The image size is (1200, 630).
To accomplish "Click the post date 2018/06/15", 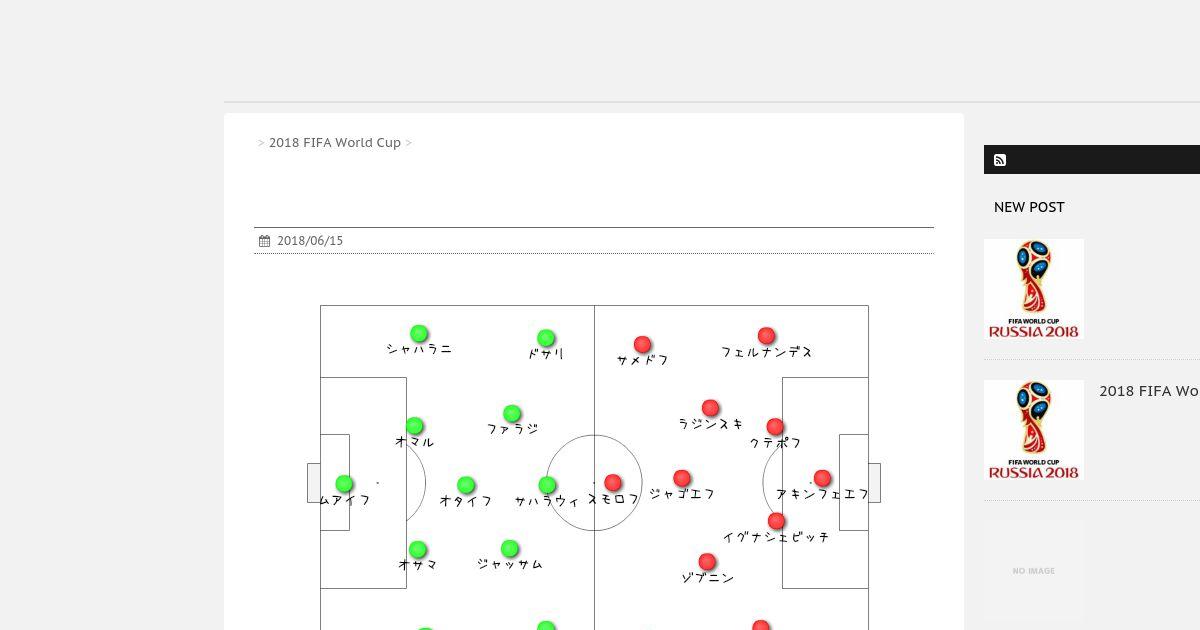I will [x=310, y=241].
